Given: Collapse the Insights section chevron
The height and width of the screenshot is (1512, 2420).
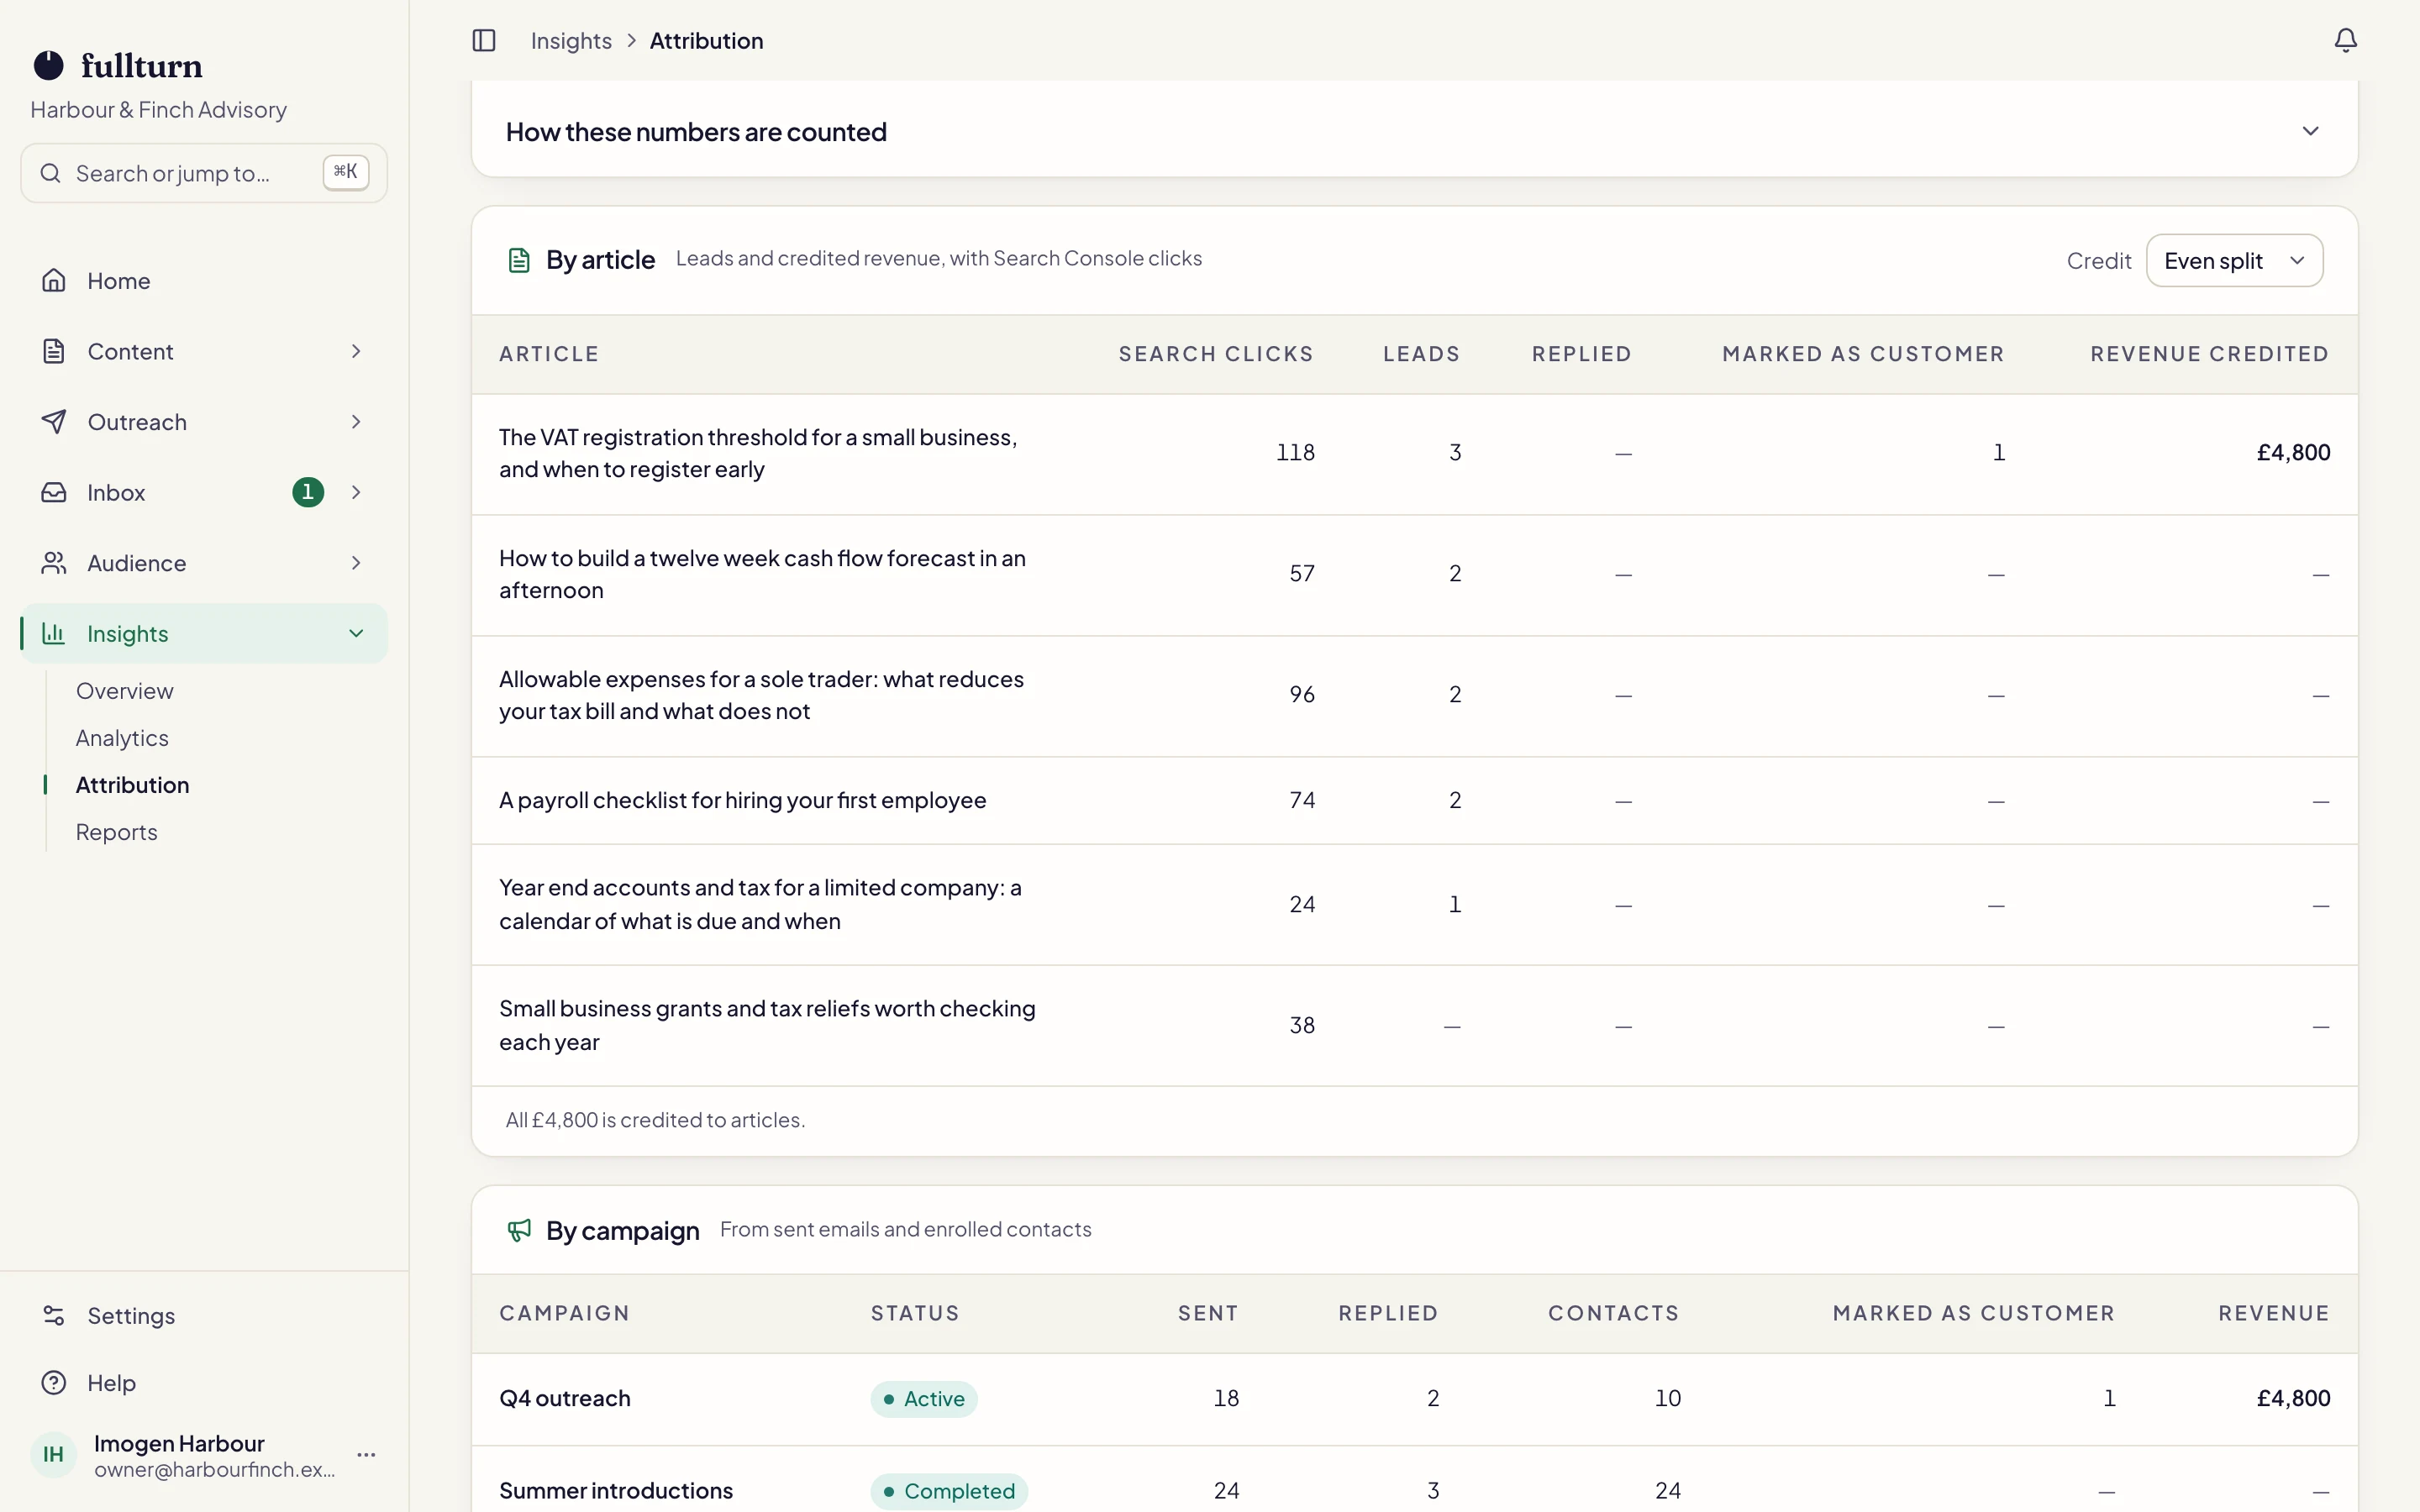Looking at the screenshot, I should coord(356,633).
